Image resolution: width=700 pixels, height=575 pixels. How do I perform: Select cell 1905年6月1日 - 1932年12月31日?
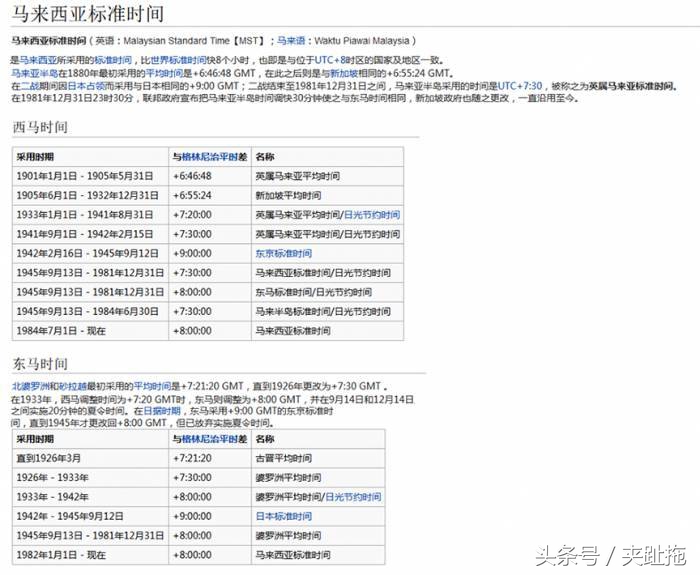tap(90, 196)
